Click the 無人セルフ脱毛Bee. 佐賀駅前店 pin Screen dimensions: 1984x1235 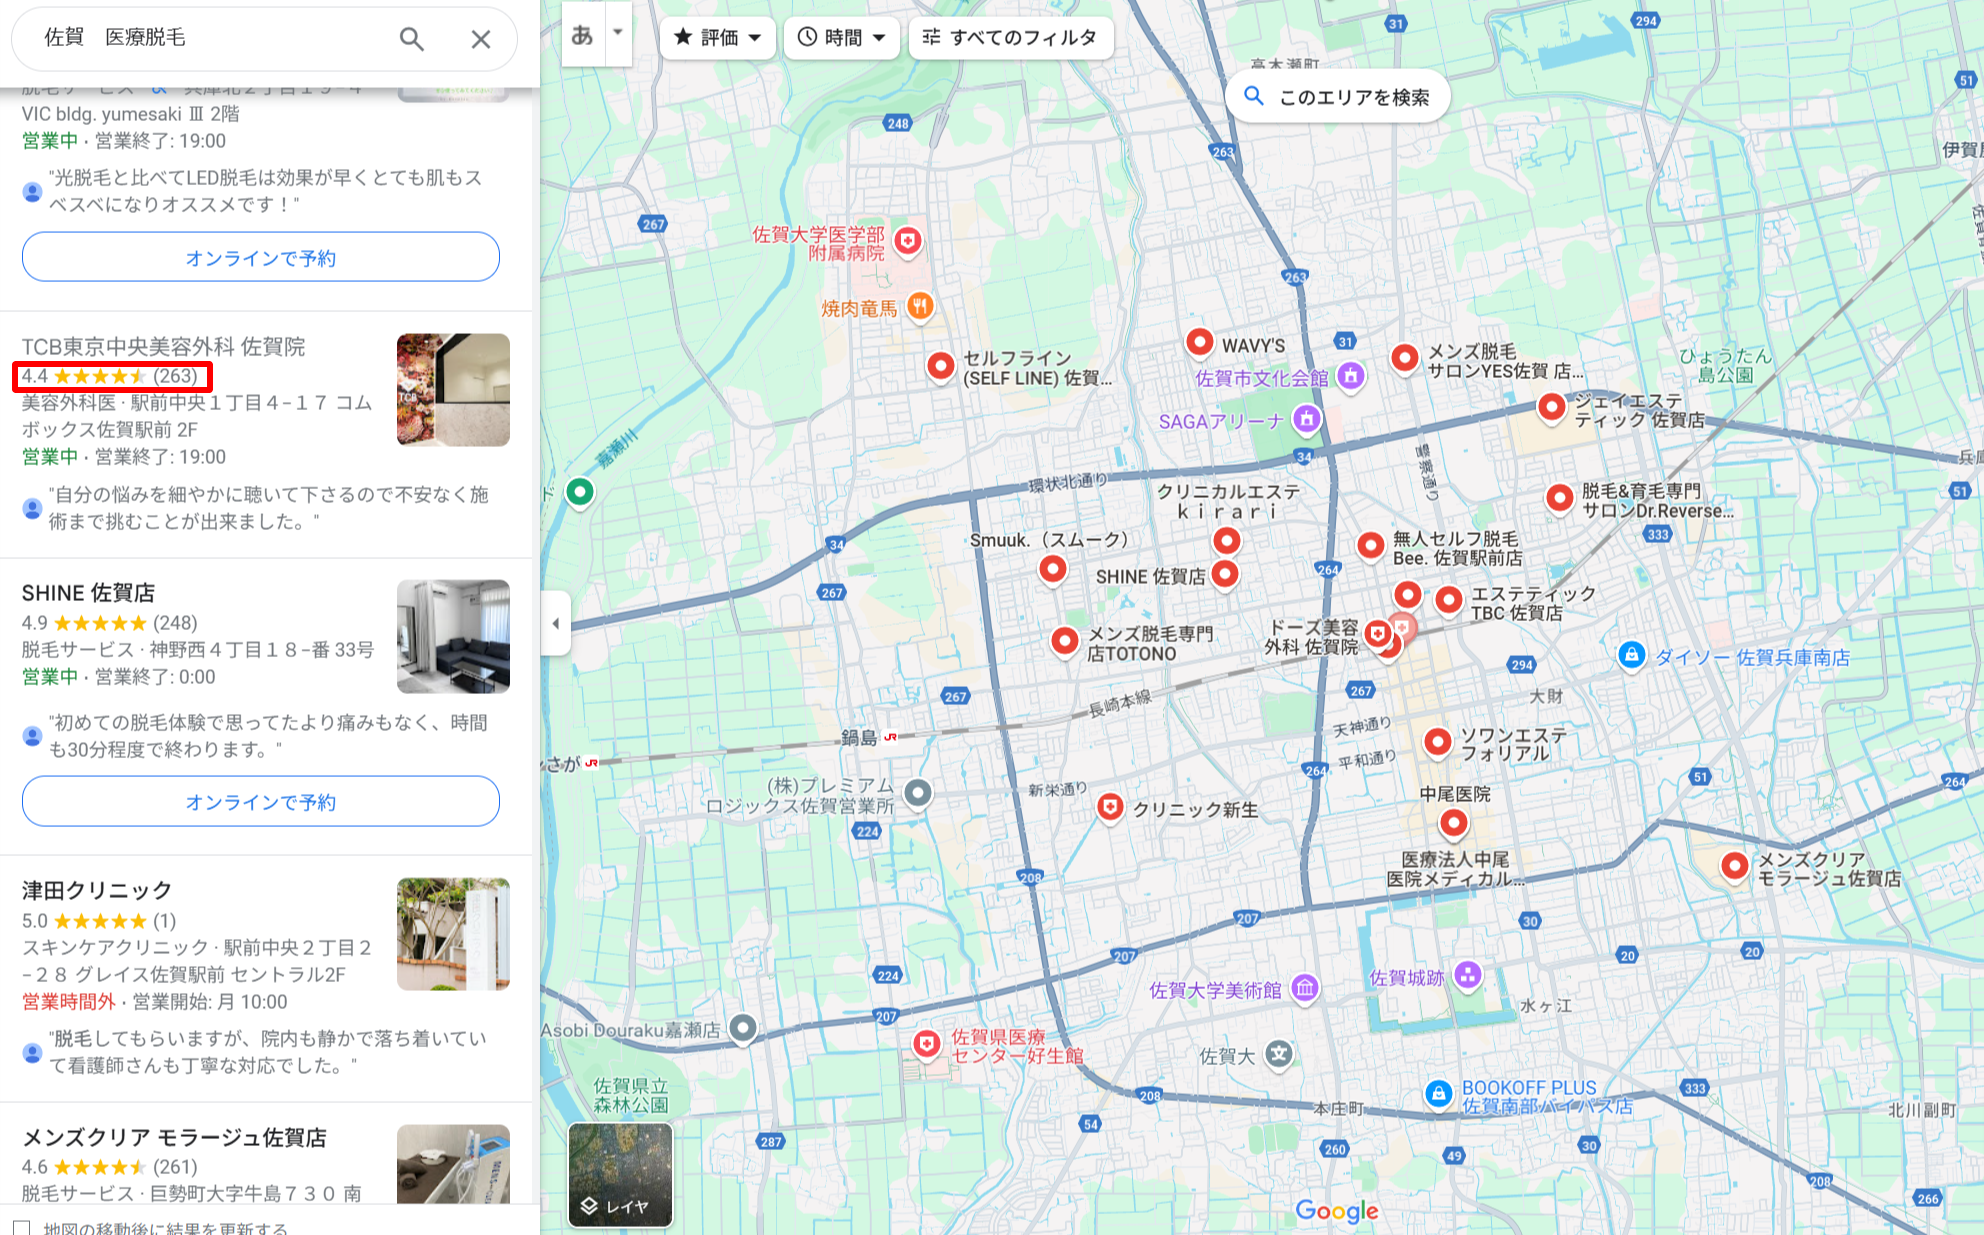(1370, 546)
